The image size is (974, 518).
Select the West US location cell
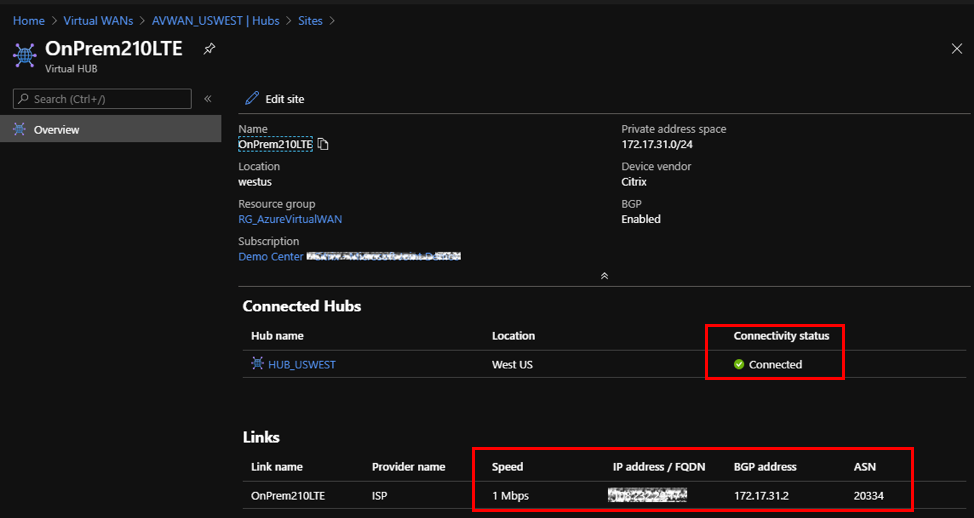pos(512,365)
